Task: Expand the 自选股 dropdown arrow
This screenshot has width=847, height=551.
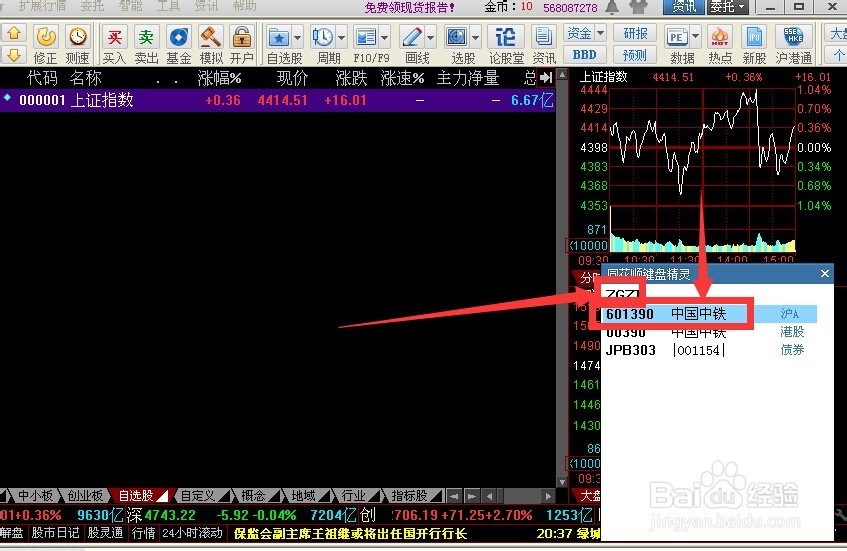Action: click(x=298, y=38)
